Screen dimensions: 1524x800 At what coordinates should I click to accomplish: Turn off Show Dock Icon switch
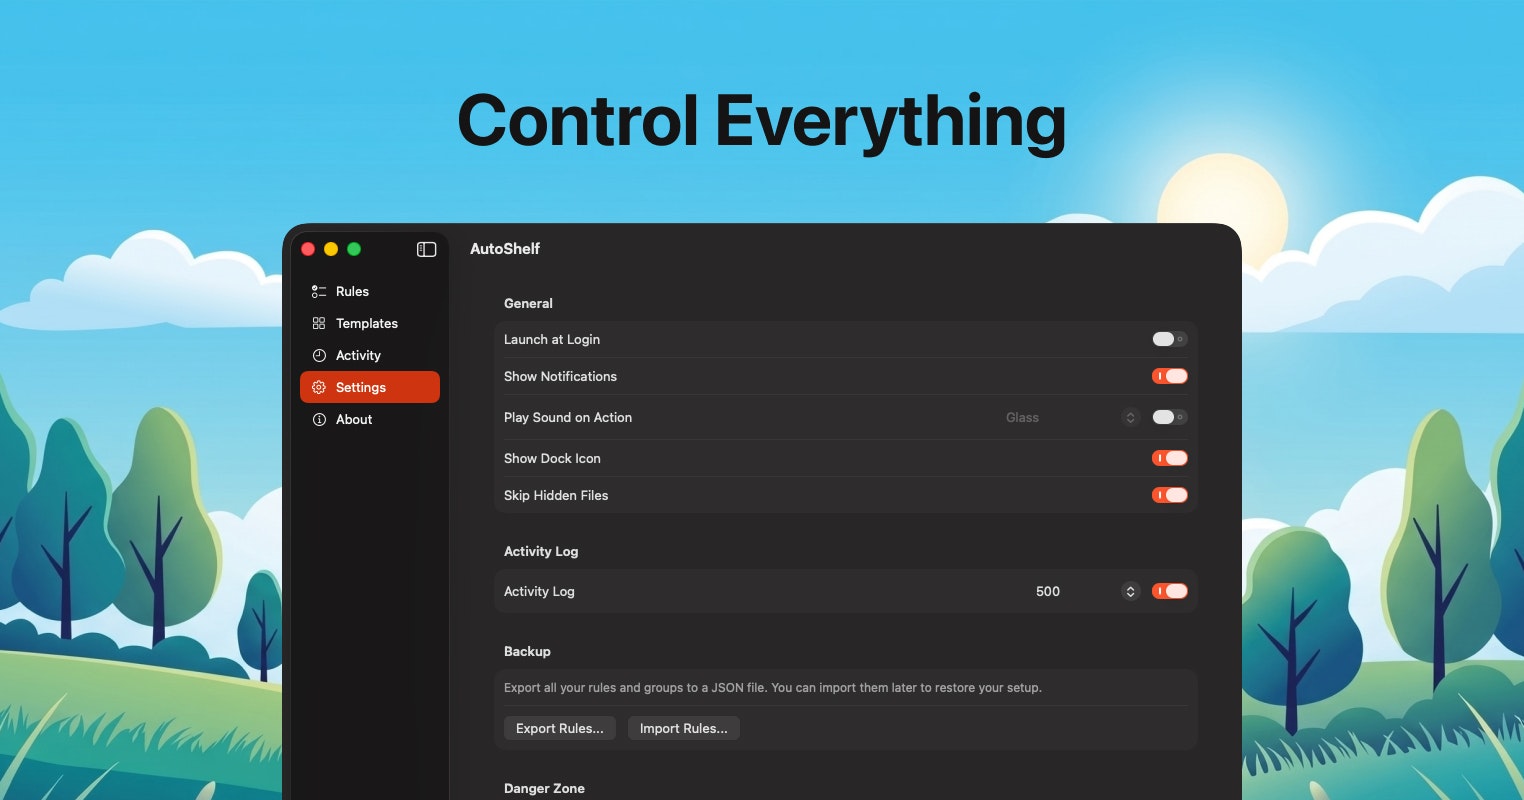tap(1169, 458)
